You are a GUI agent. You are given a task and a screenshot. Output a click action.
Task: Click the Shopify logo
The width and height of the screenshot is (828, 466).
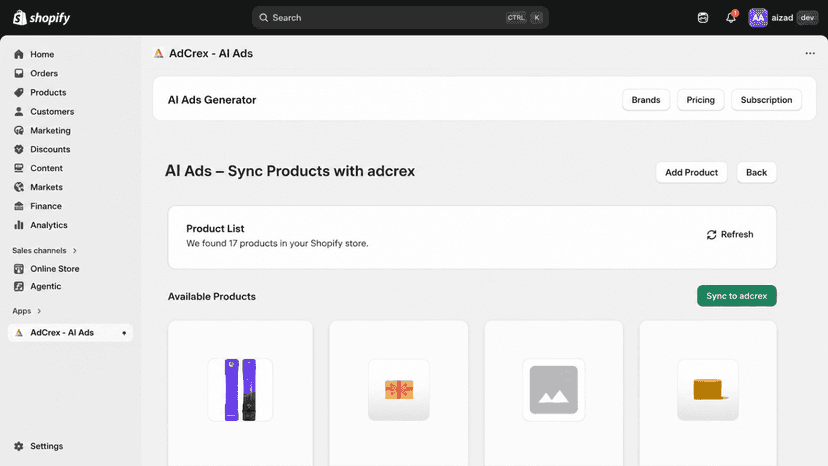point(41,17)
